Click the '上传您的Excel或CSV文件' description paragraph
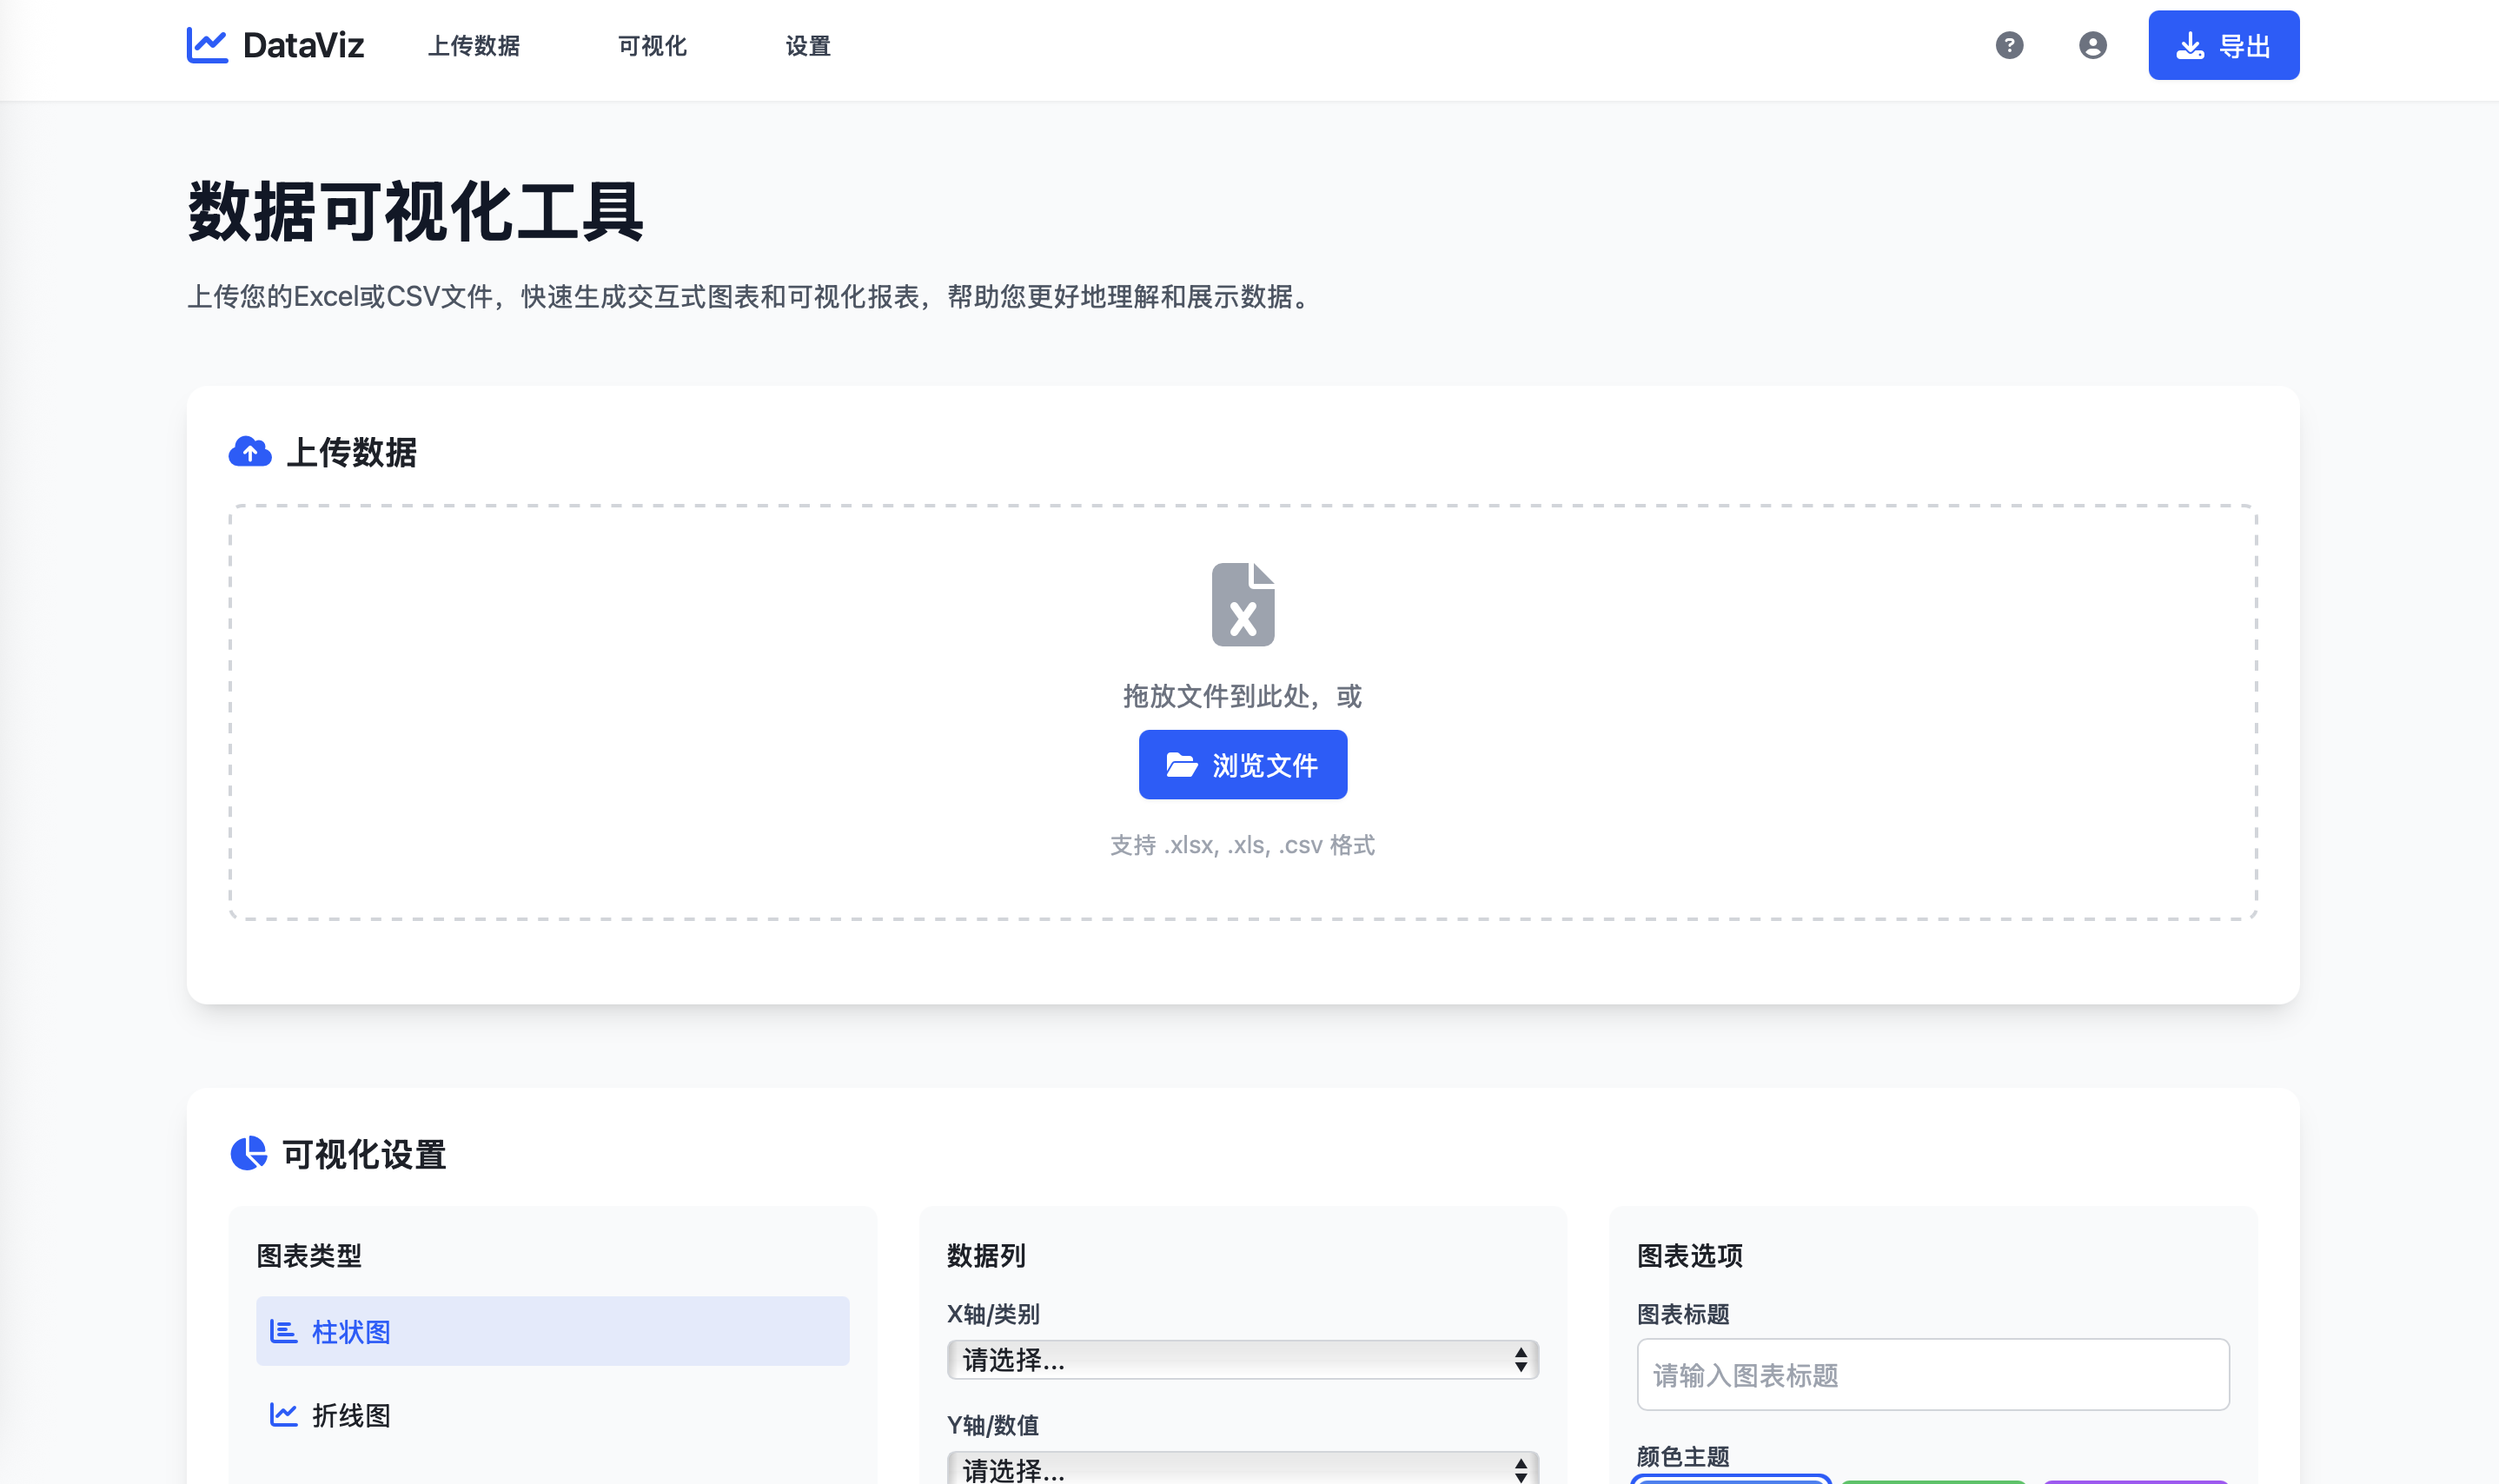2499x1484 pixels. tap(752, 297)
